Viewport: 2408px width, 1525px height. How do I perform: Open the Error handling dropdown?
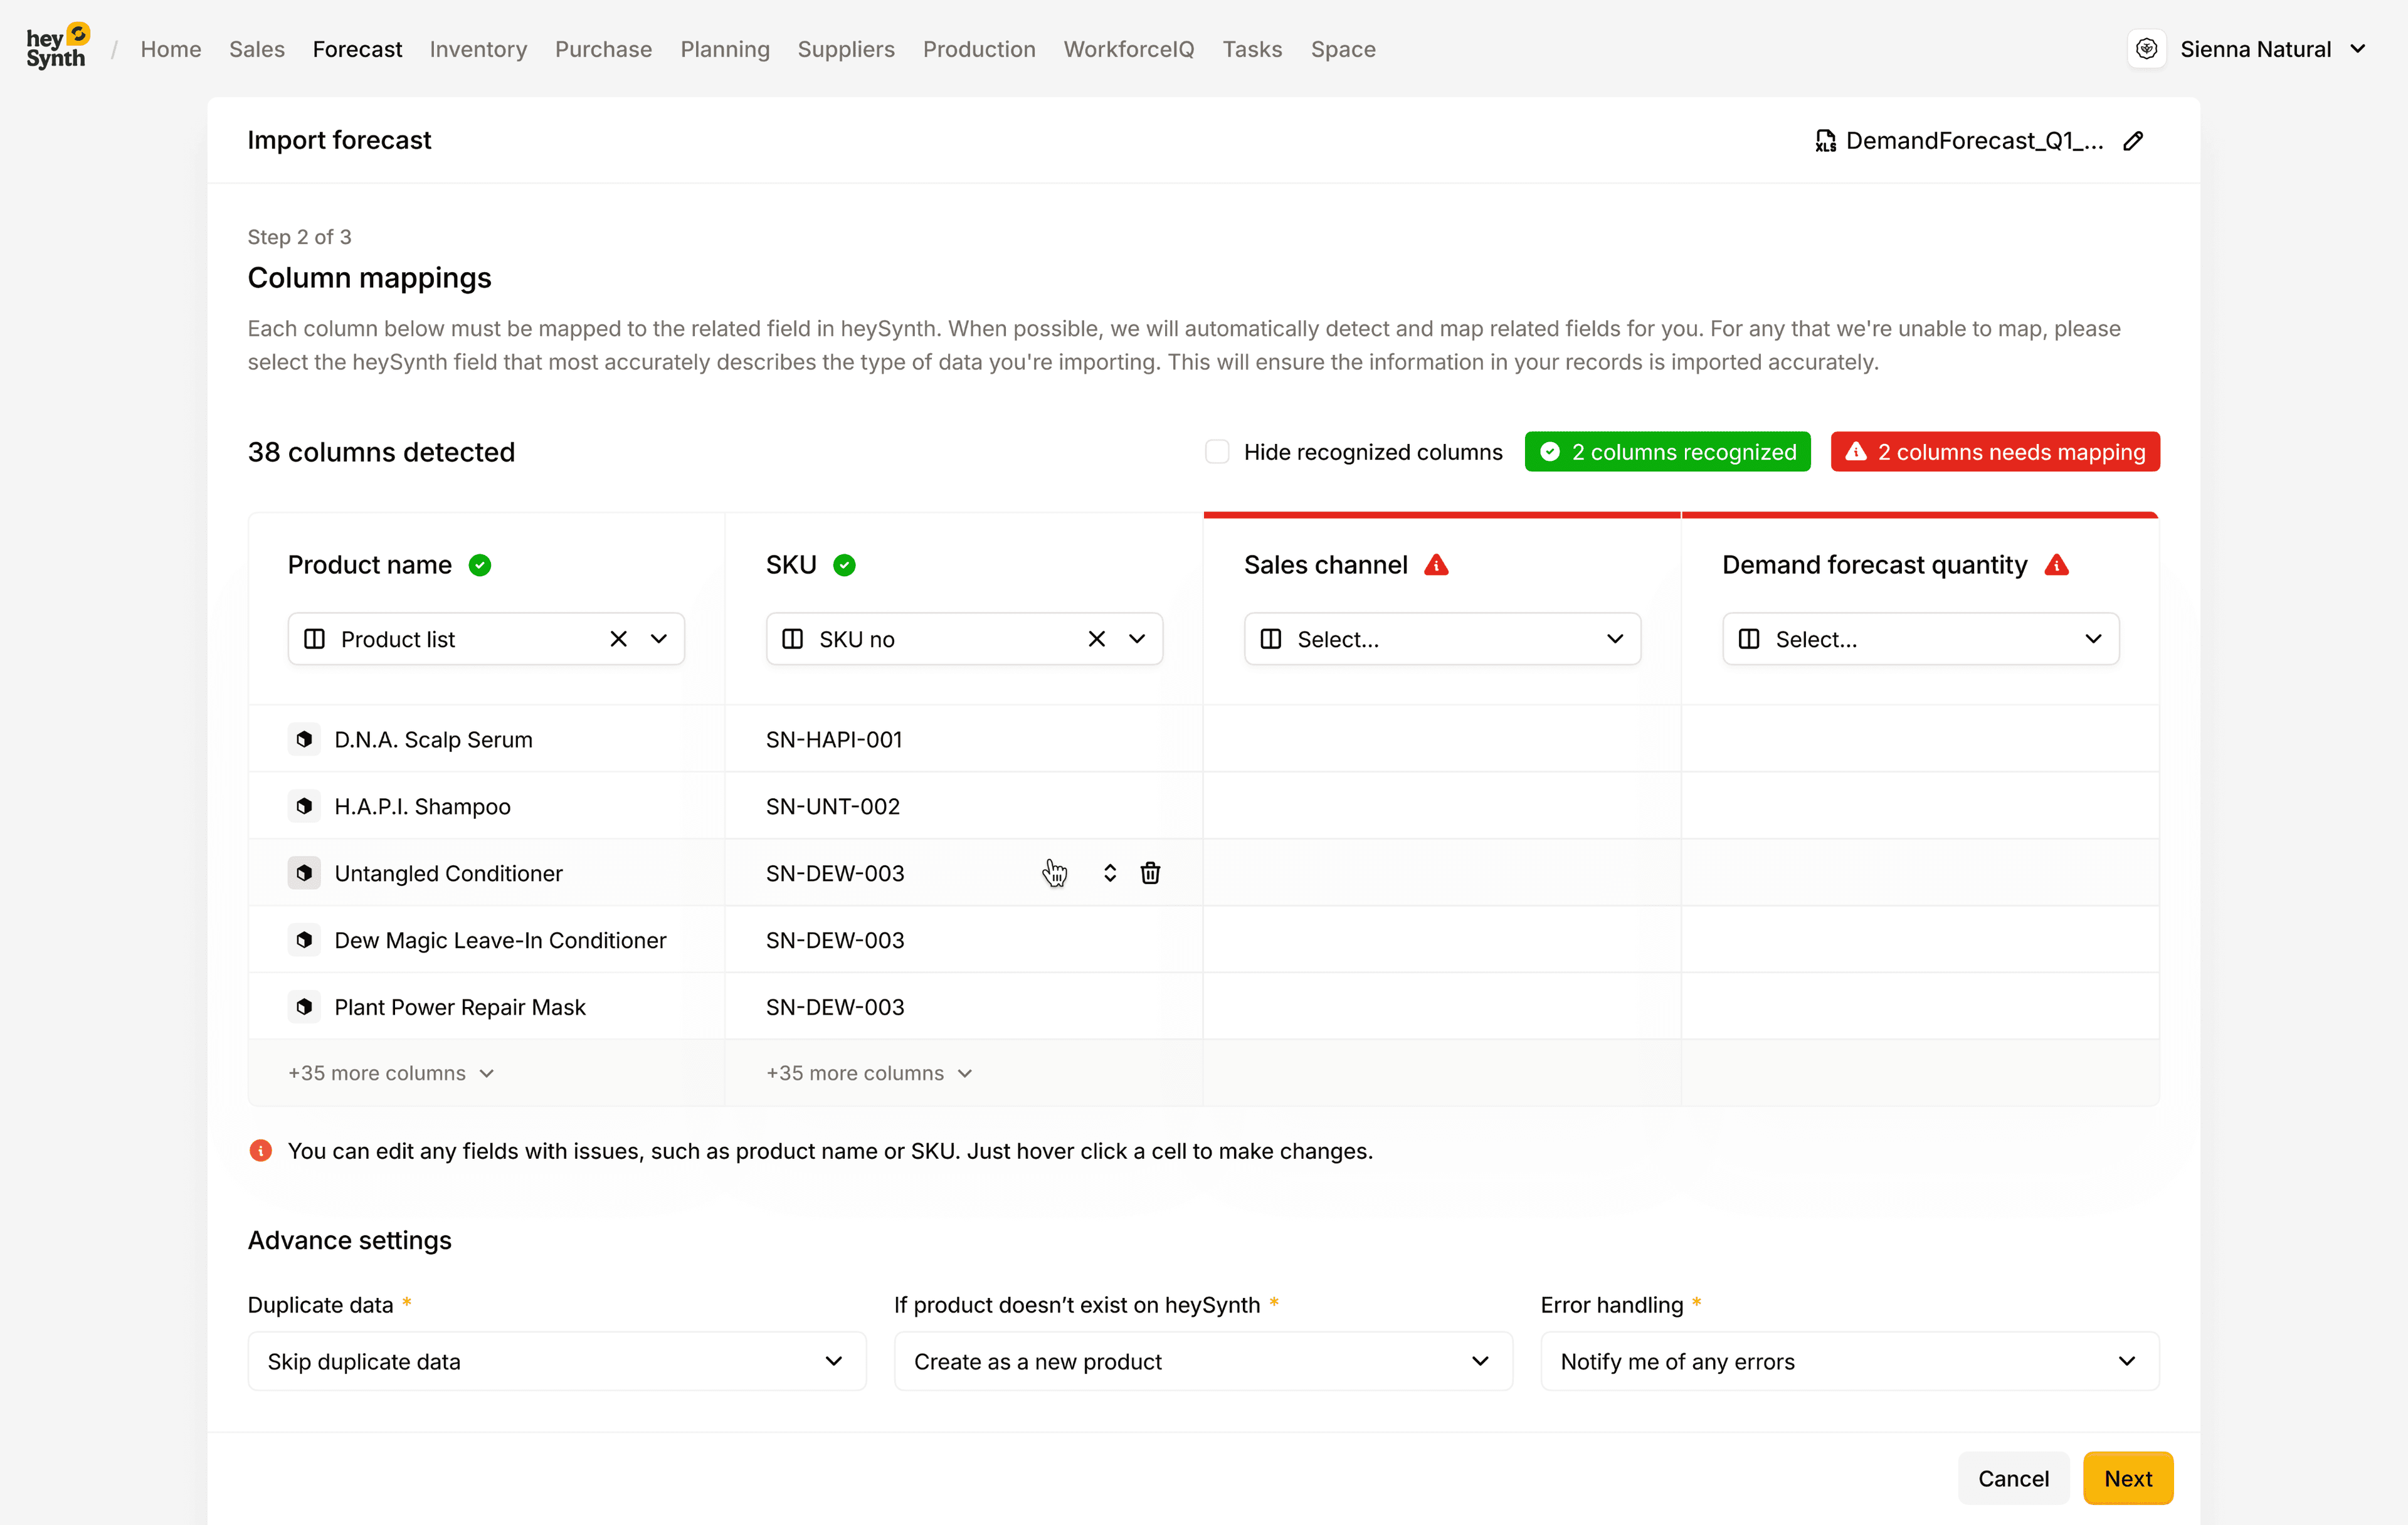pyautogui.click(x=1849, y=1361)
